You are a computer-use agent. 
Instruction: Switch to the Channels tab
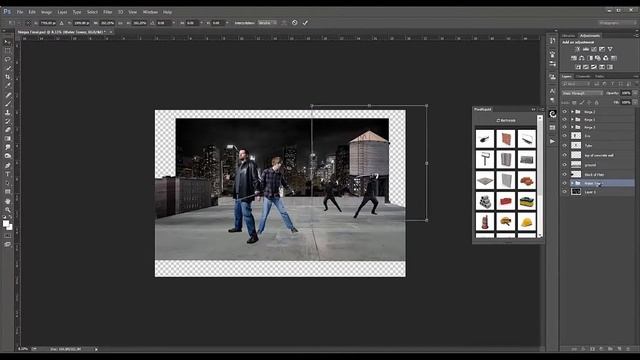pyautogui.click(x=583, y=76)
